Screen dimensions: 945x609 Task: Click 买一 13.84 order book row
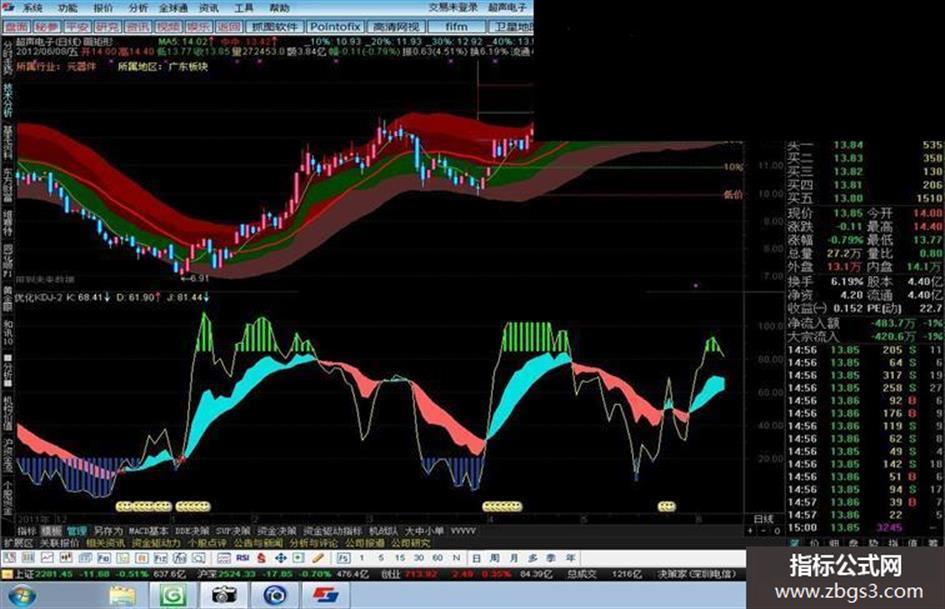click(x=865, y=145)
